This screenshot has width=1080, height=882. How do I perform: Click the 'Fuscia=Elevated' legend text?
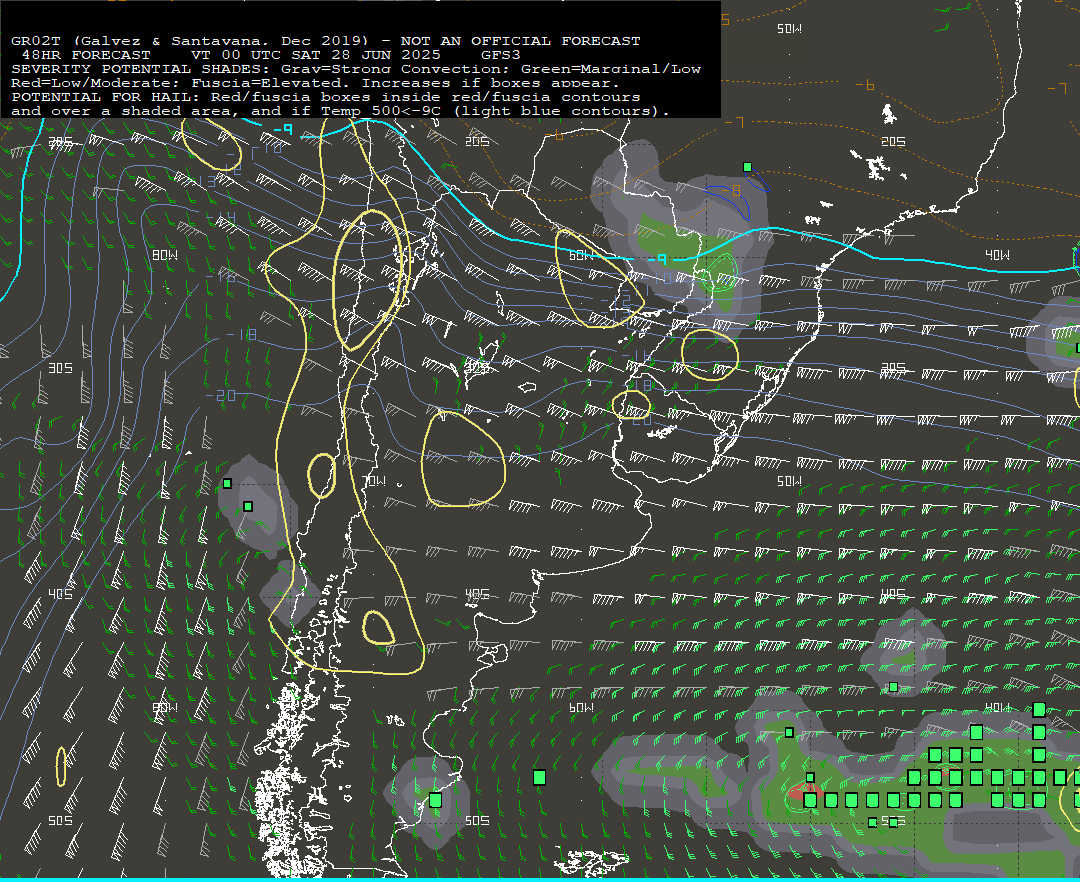[x=267, y=83]
